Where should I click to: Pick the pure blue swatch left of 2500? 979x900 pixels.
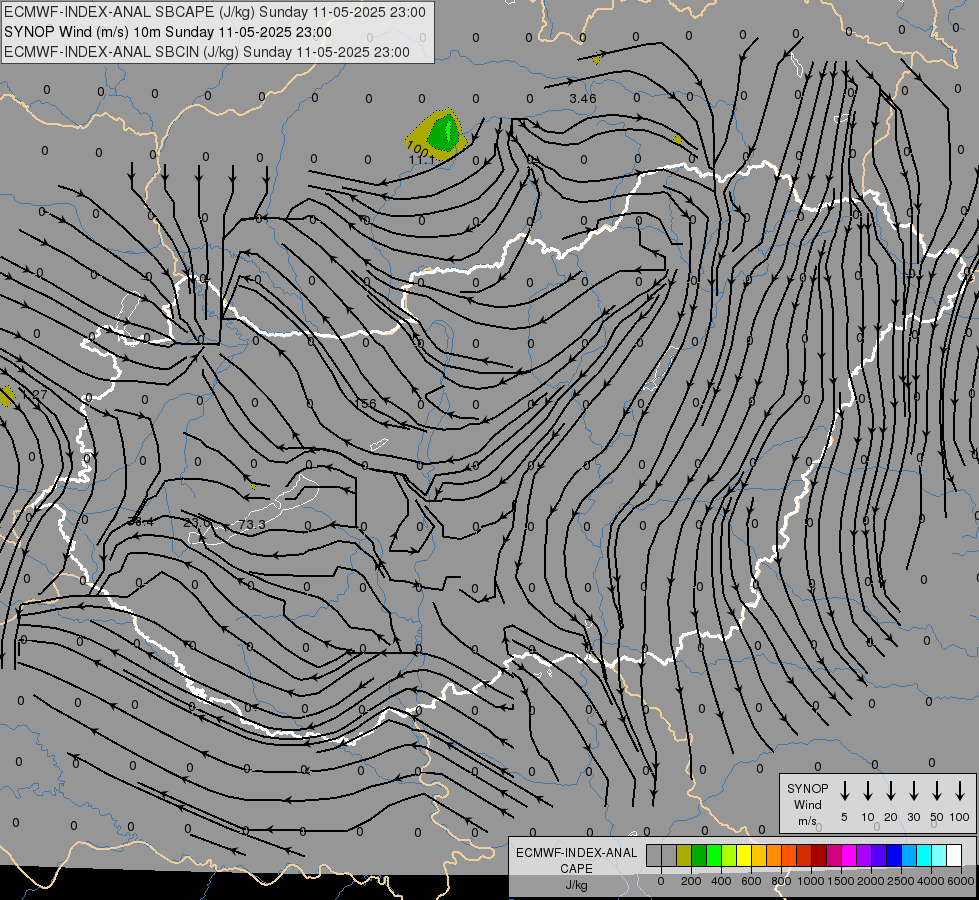point(894,855)
